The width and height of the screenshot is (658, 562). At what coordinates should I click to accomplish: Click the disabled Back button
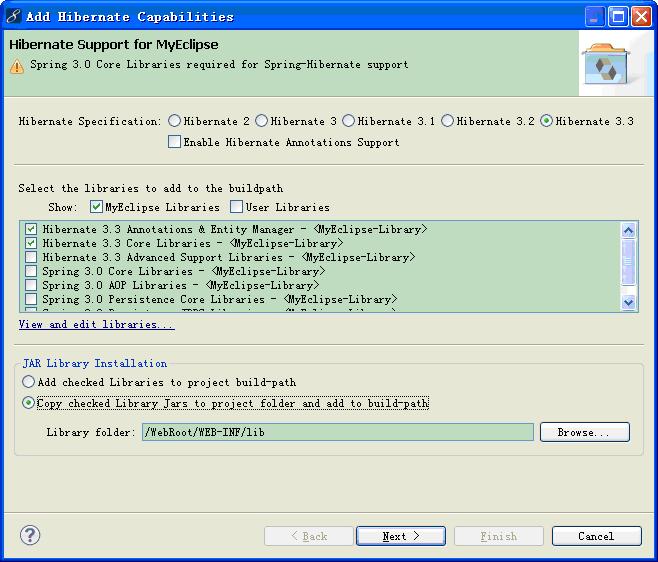[x=308, y=536]
